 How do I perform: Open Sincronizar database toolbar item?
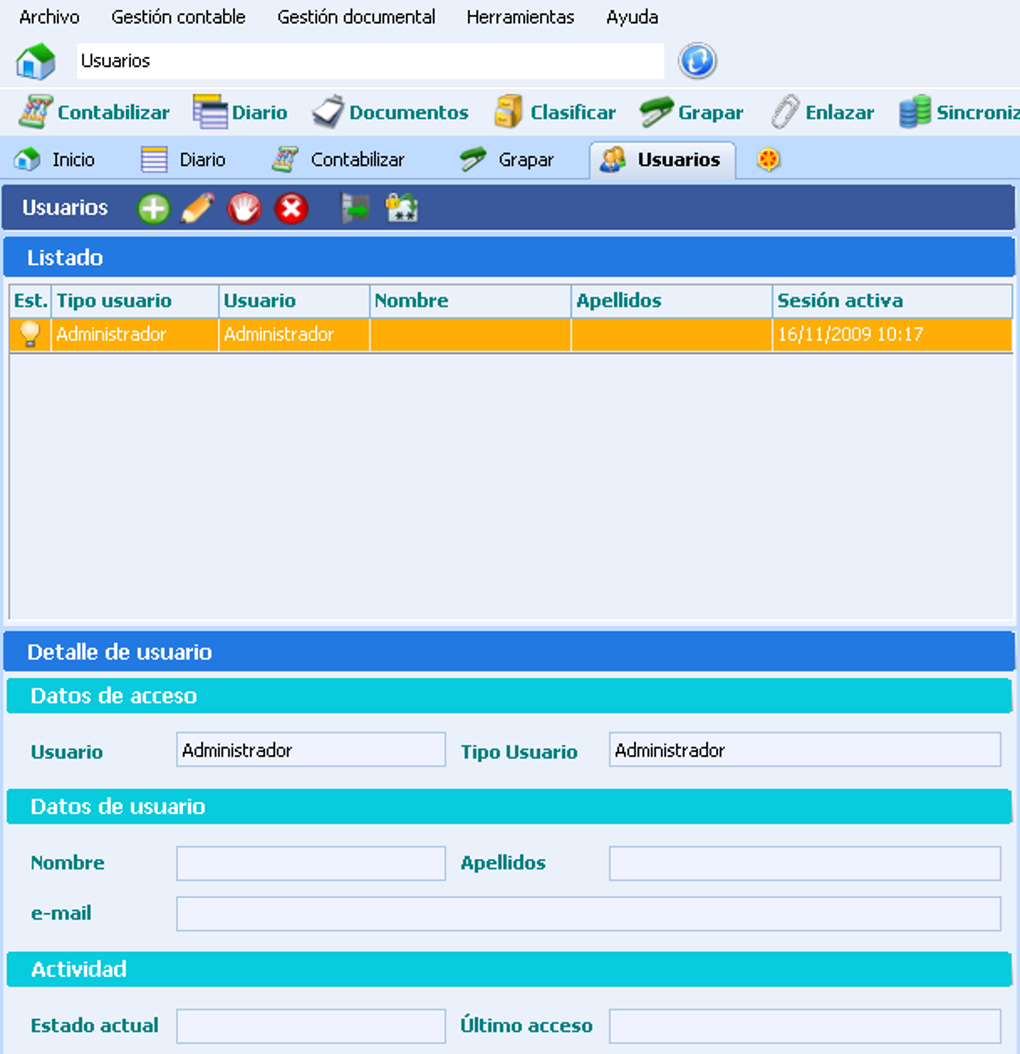pos(959,112)
